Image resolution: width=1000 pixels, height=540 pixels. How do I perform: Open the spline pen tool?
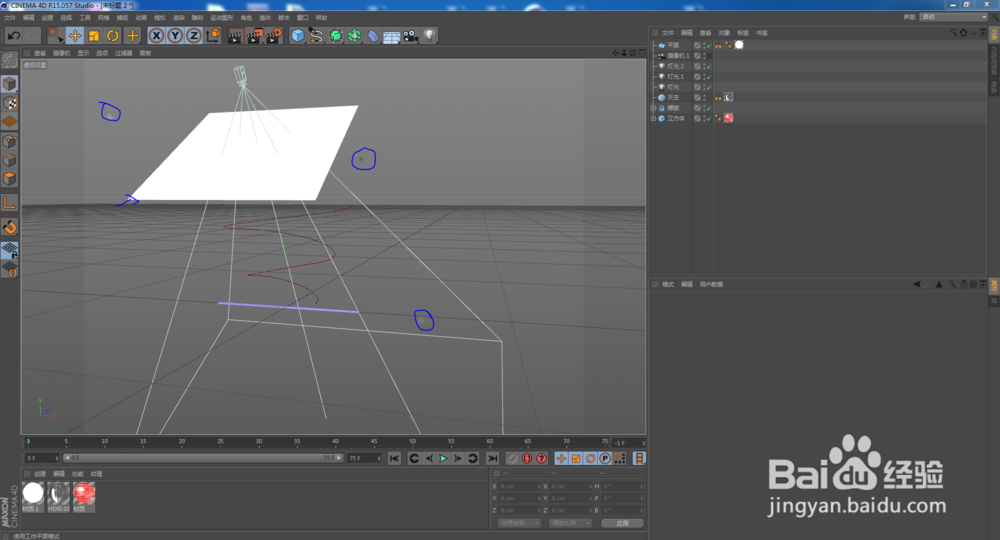point(316,36)
